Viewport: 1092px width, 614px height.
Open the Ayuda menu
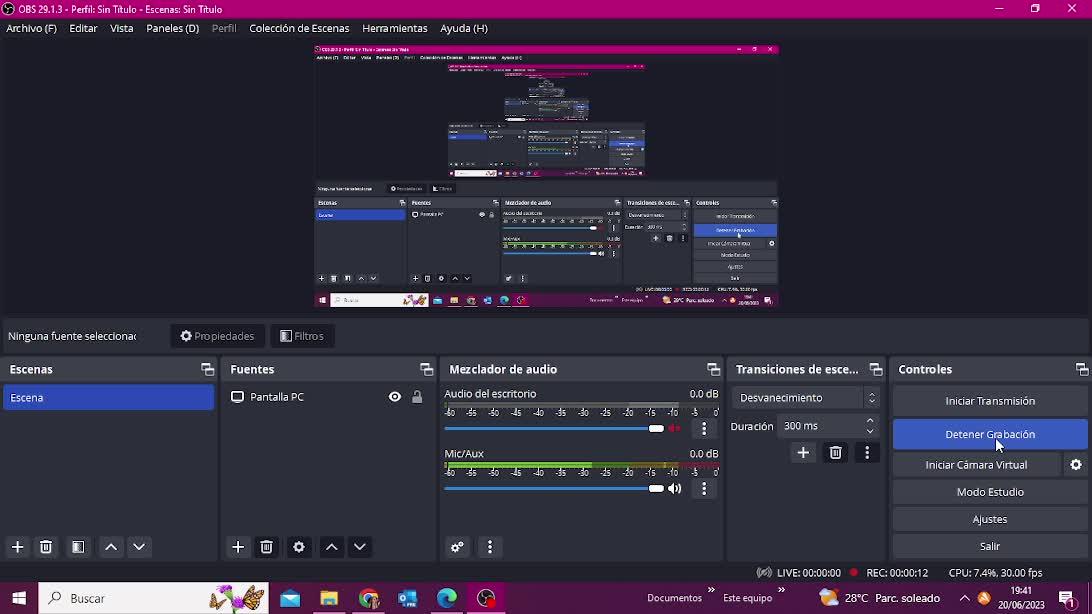pyautogui.click(x=464, y=29)
